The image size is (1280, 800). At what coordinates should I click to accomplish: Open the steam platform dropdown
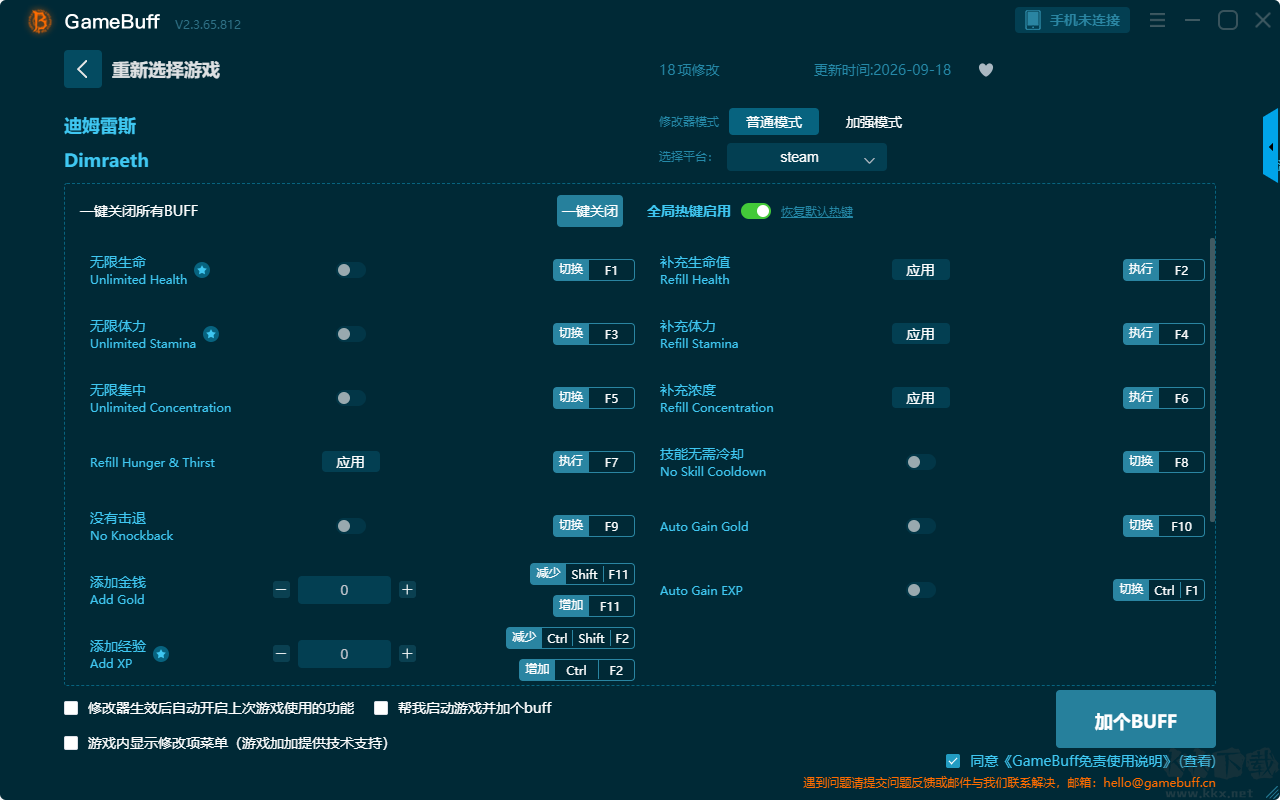(807, 157)
